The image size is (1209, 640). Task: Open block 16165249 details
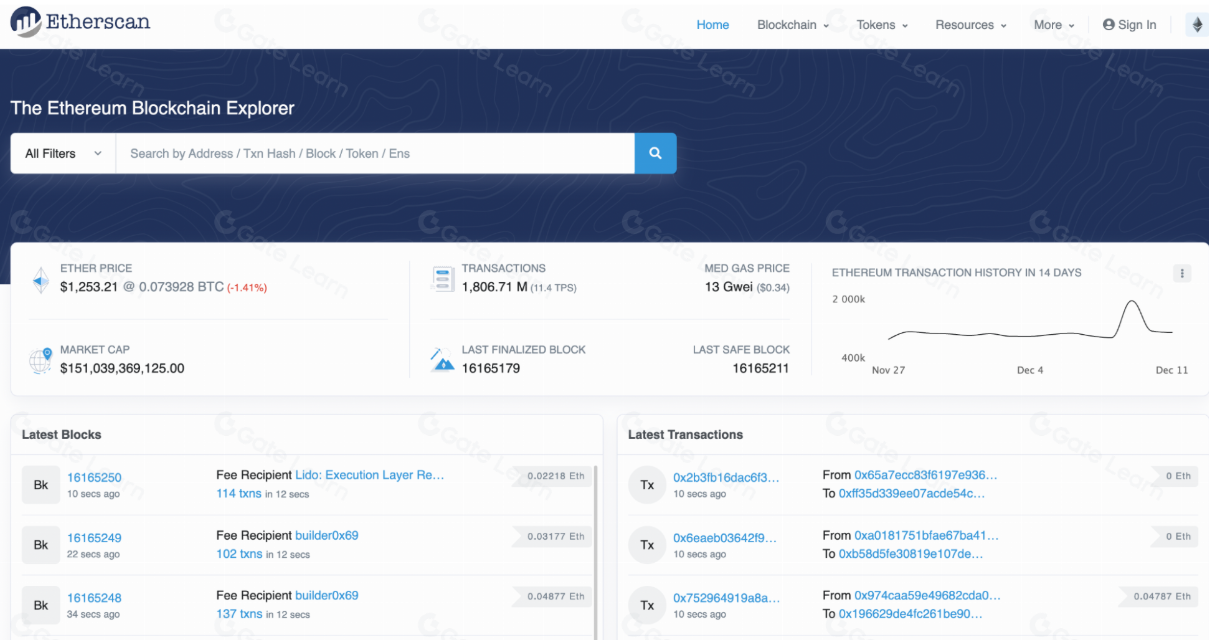tap(94, 538)
